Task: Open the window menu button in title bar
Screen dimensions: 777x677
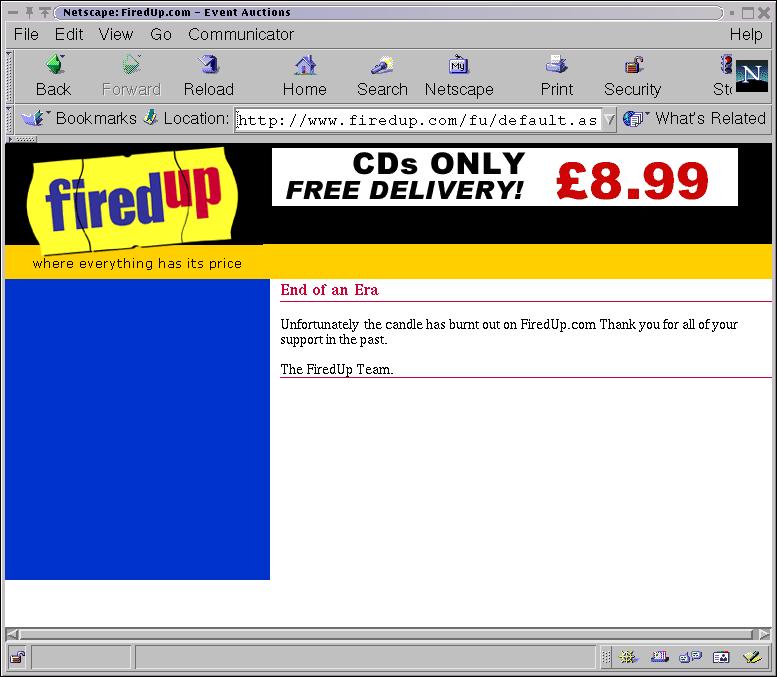Action: pyautogui.click(x=13, y=12)
